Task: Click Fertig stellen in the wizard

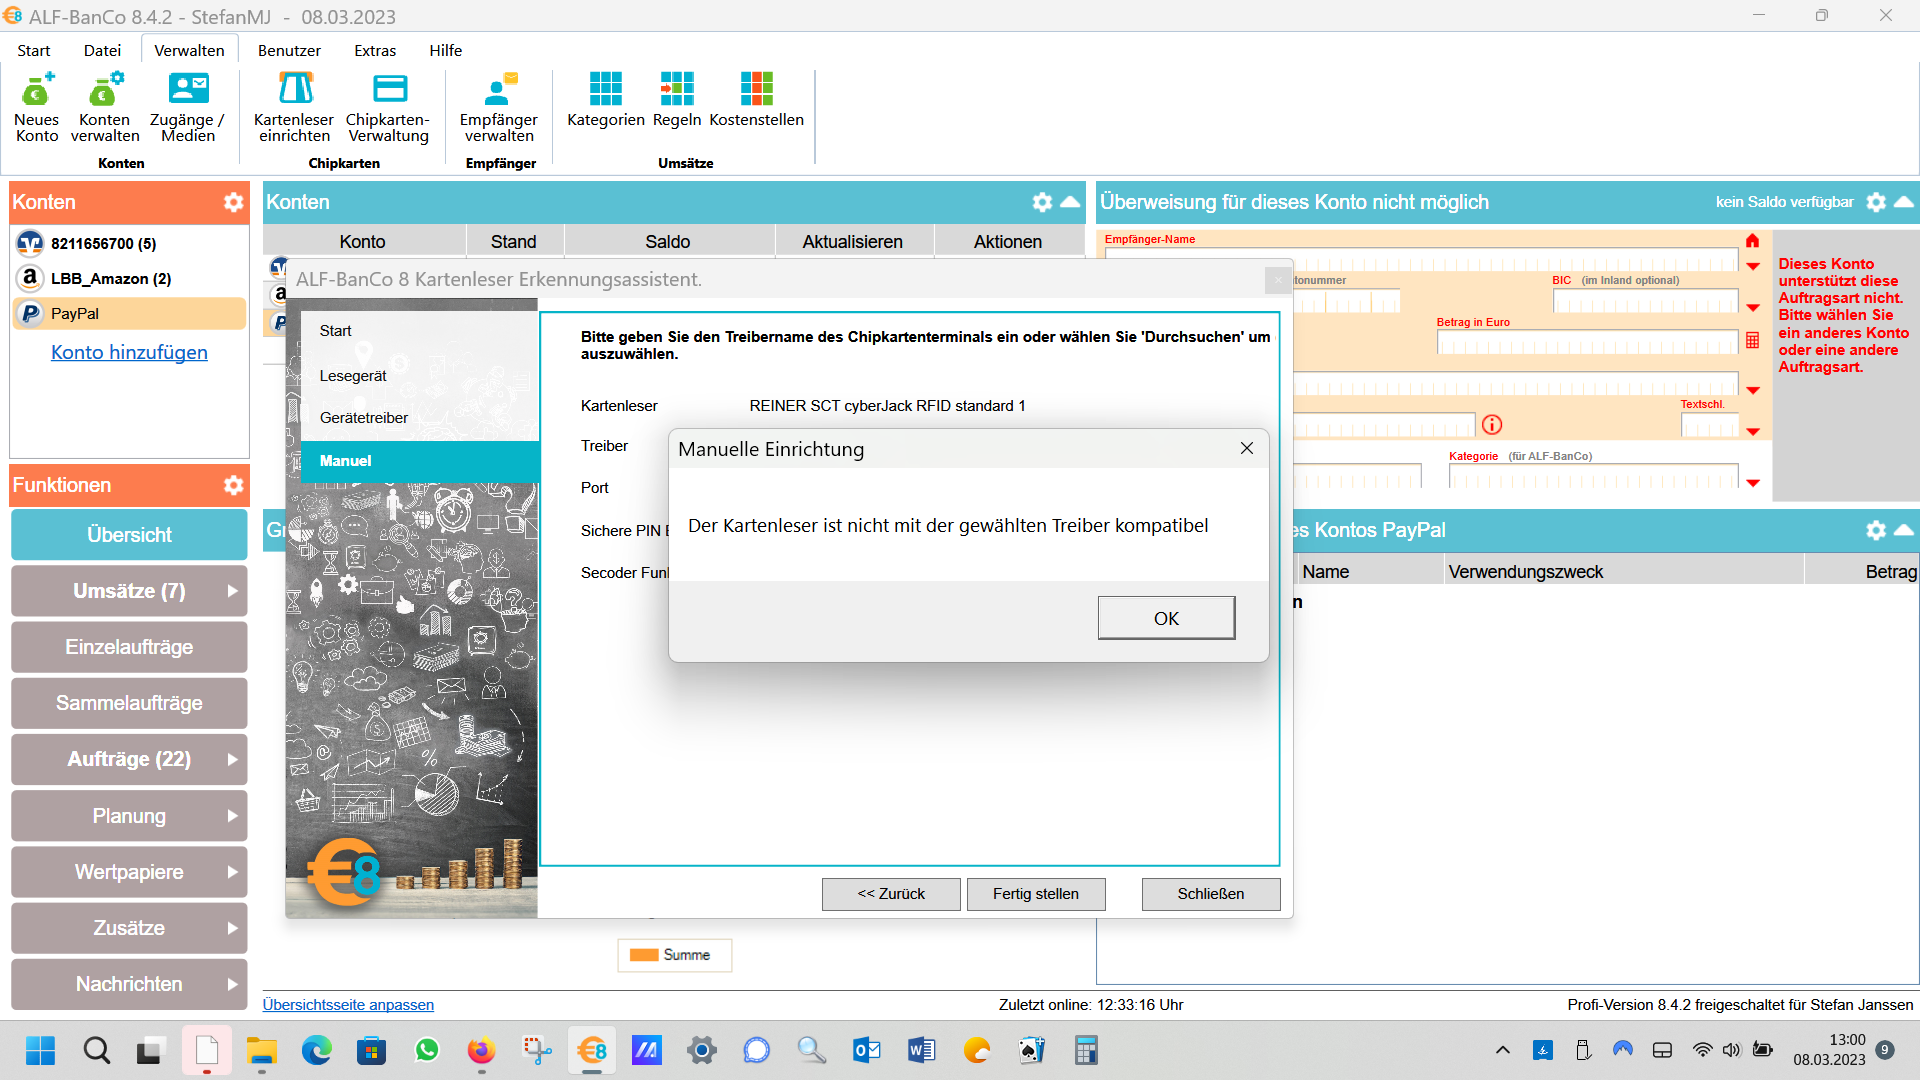Action: [1036, 894]
